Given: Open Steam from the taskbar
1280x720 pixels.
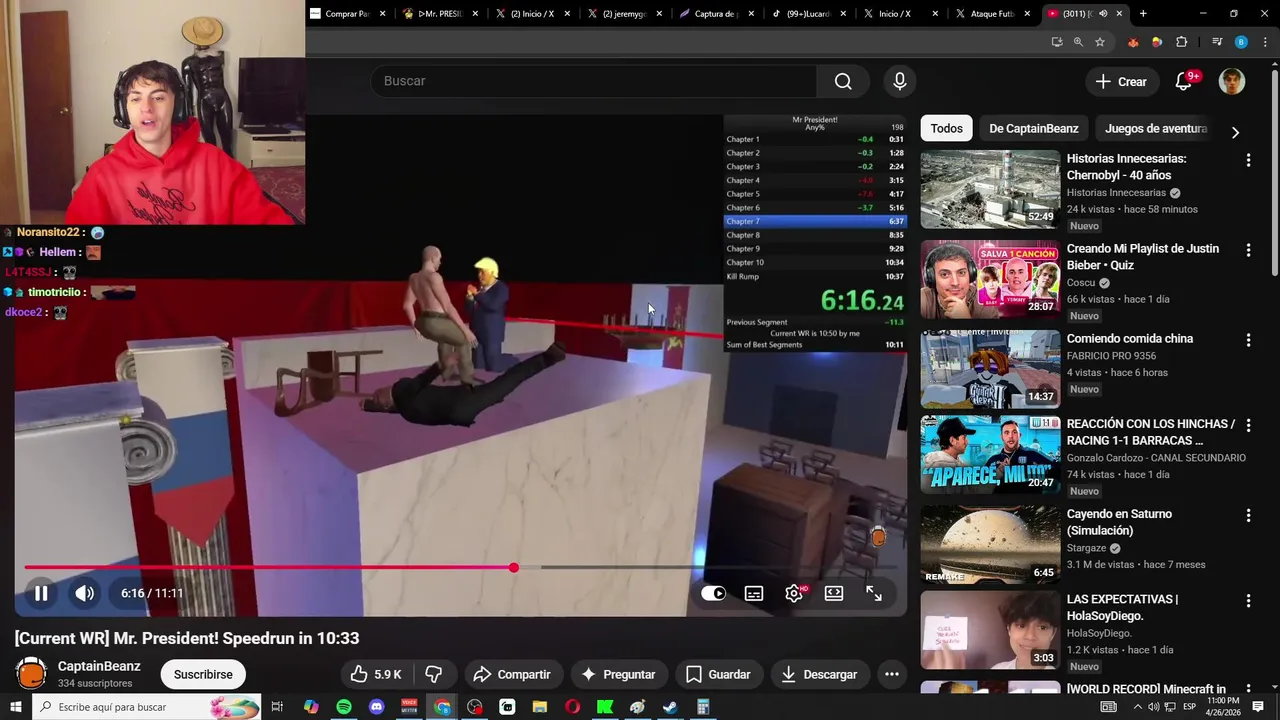Looking at the screenshot, I should [670, 707].
